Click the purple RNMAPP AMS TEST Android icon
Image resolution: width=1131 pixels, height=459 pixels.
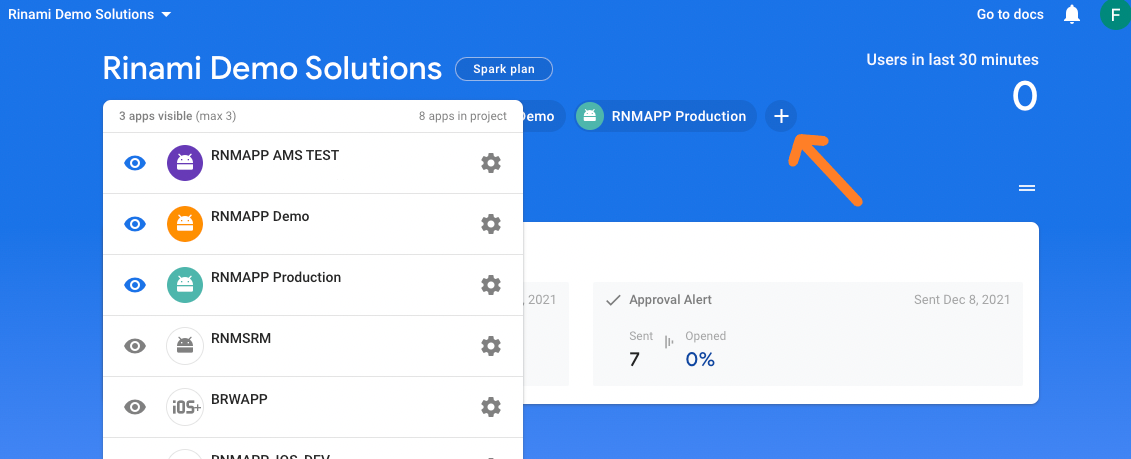coord(185,163)
